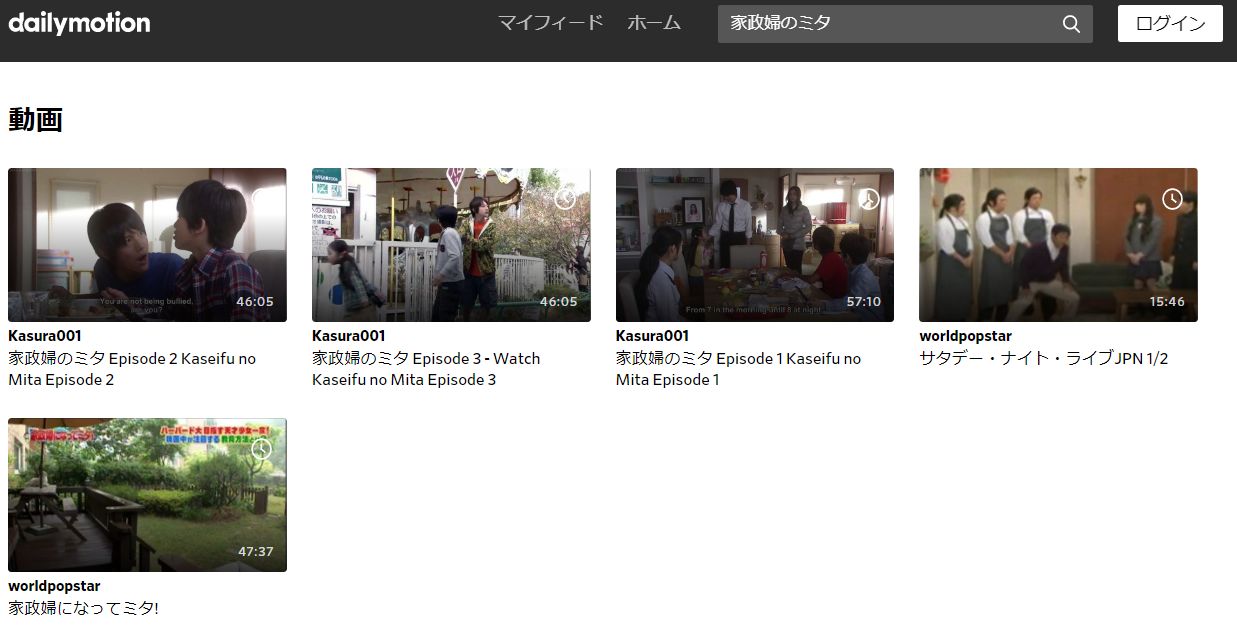1237x631 pixels.
Task: Open the Episode 1 video thumbnail
Action: [755, 245]
